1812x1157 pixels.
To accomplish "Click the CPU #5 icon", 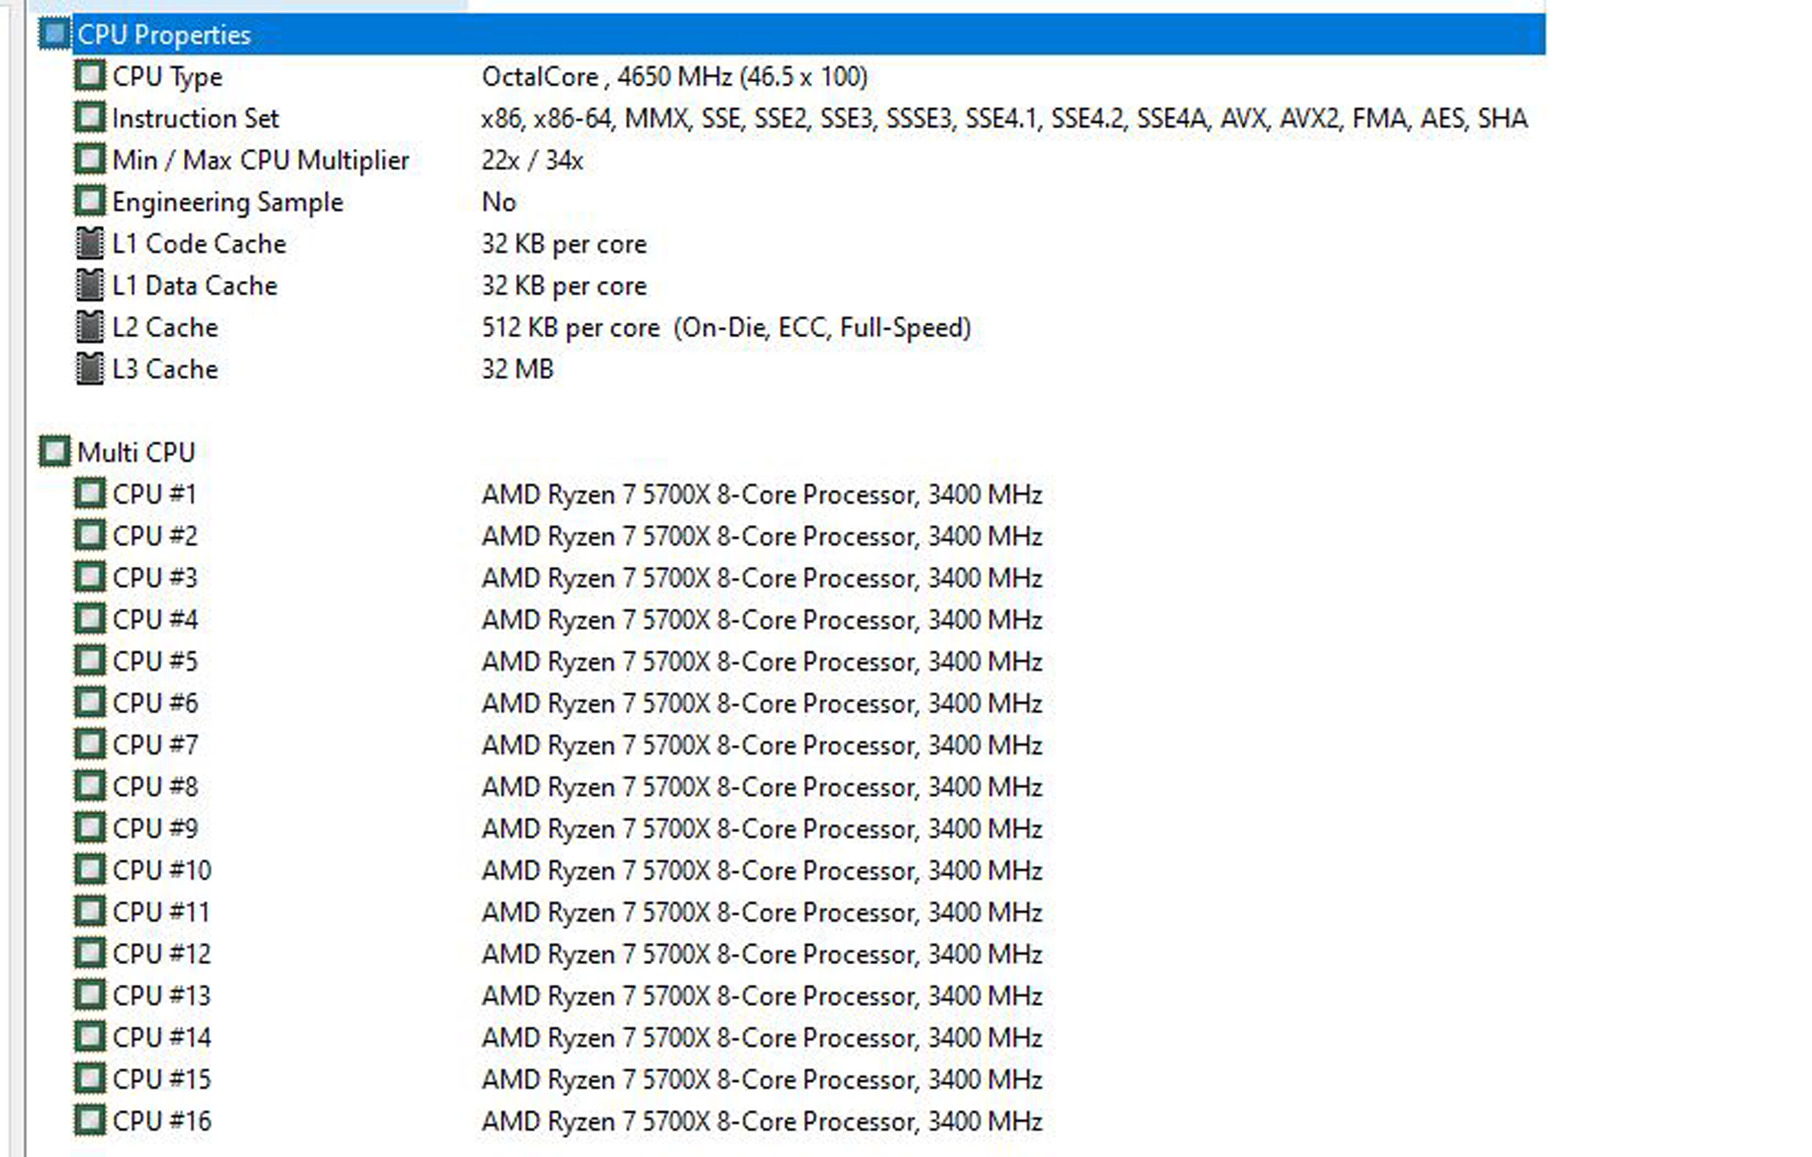I will point(90,661).
